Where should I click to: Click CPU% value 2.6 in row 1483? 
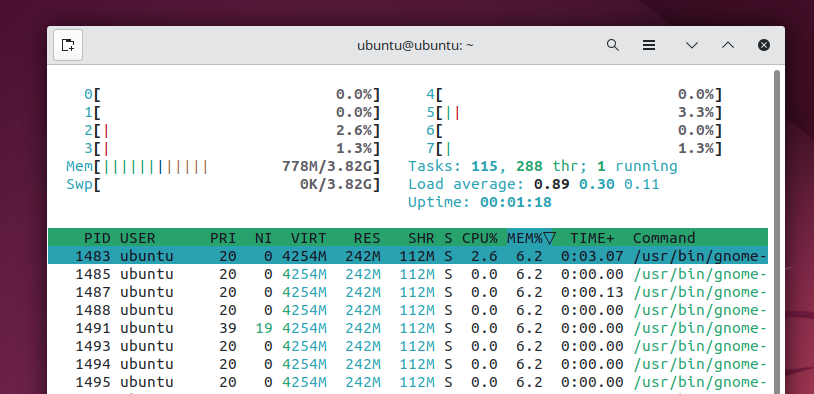(x=484, y=256)
